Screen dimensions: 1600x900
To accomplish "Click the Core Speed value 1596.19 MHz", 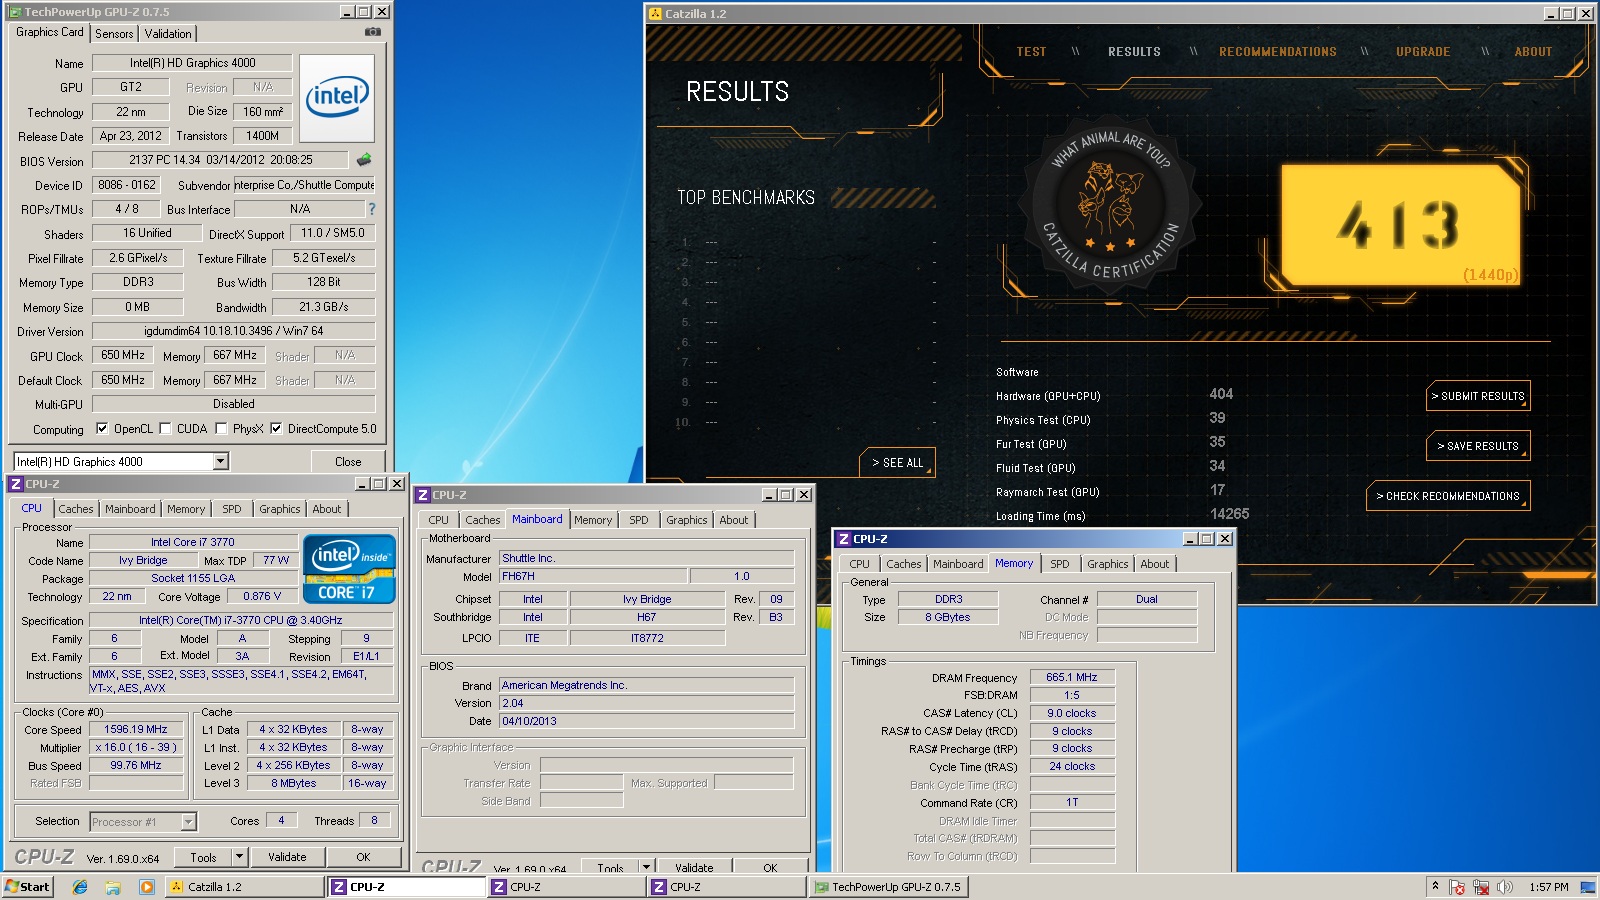I will pos(136,729).
